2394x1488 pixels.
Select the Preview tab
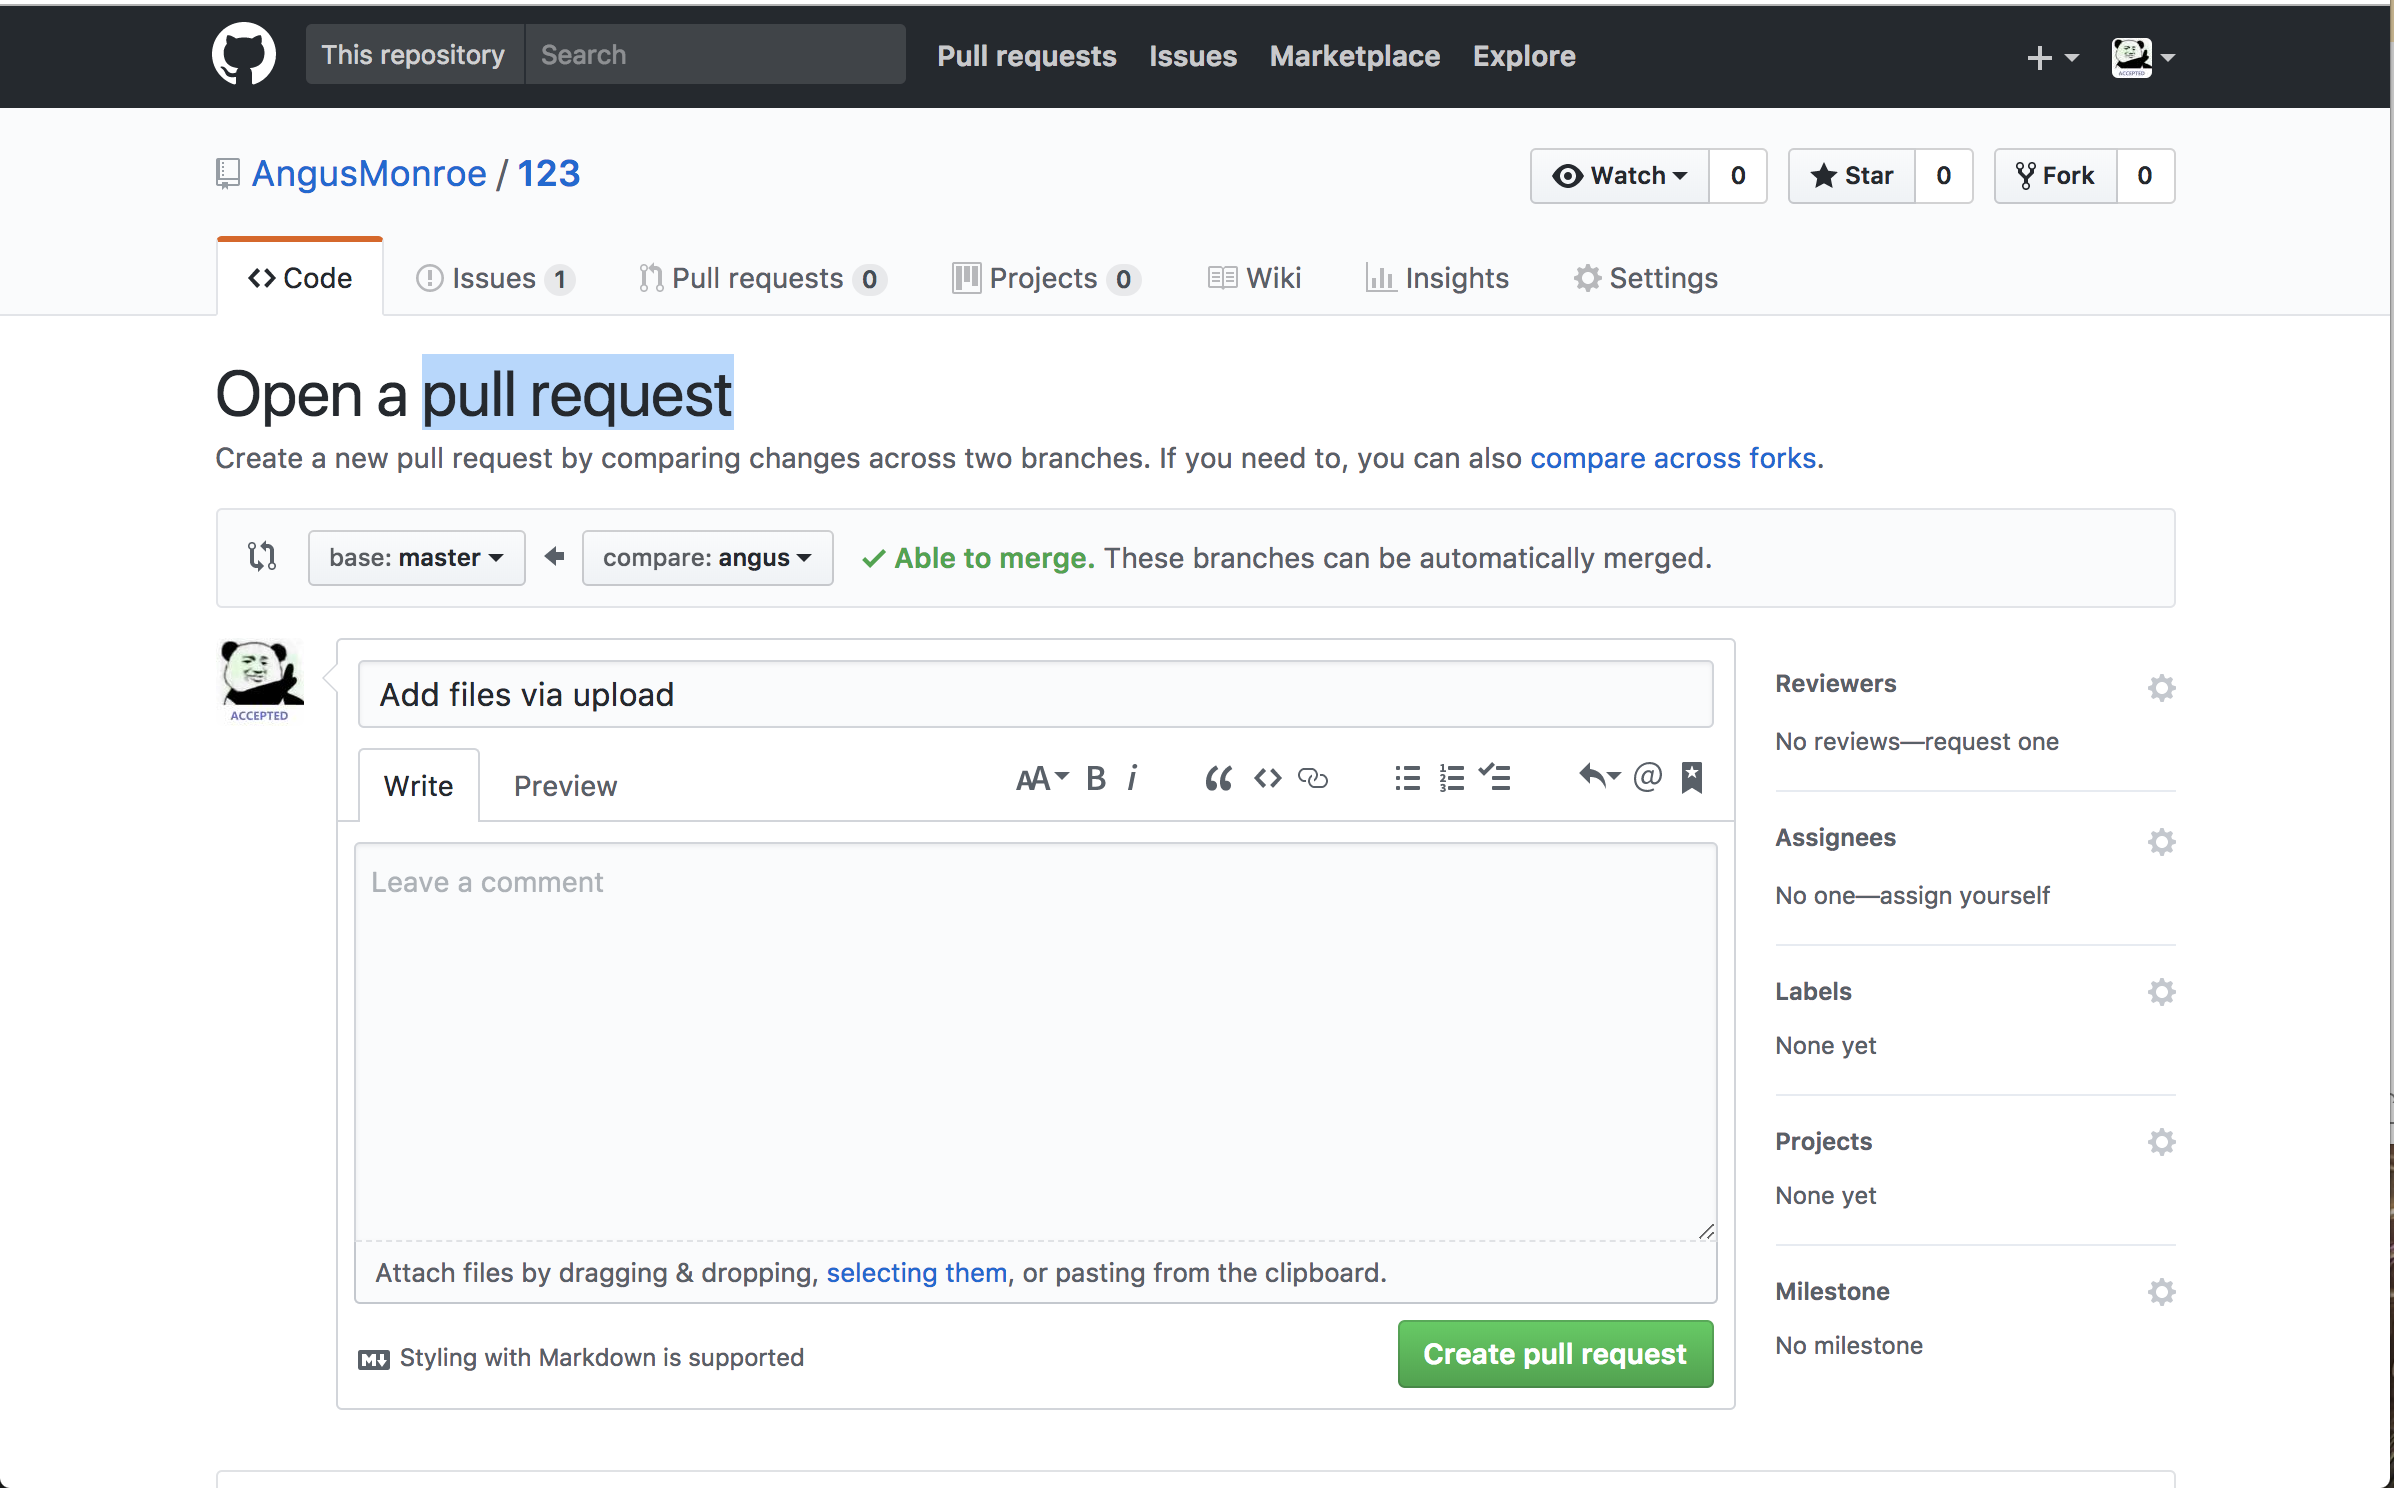coord(565,786)
